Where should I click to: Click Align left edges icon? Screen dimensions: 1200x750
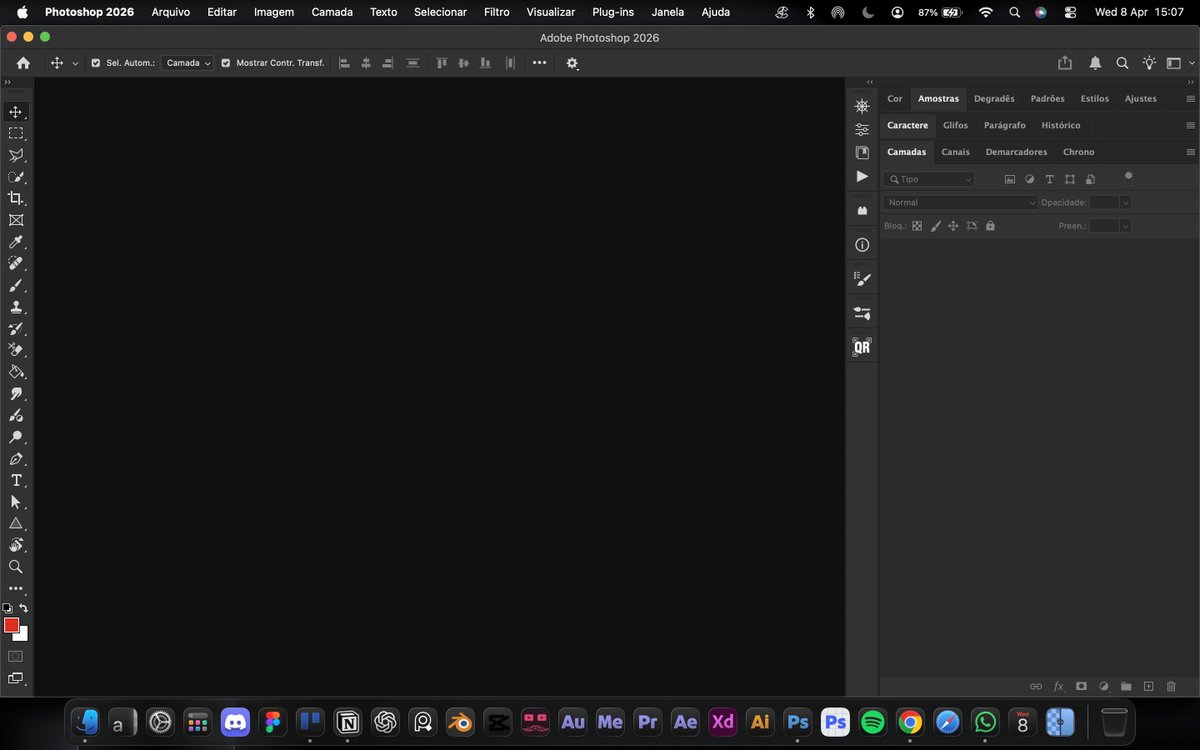pos(344,63)
